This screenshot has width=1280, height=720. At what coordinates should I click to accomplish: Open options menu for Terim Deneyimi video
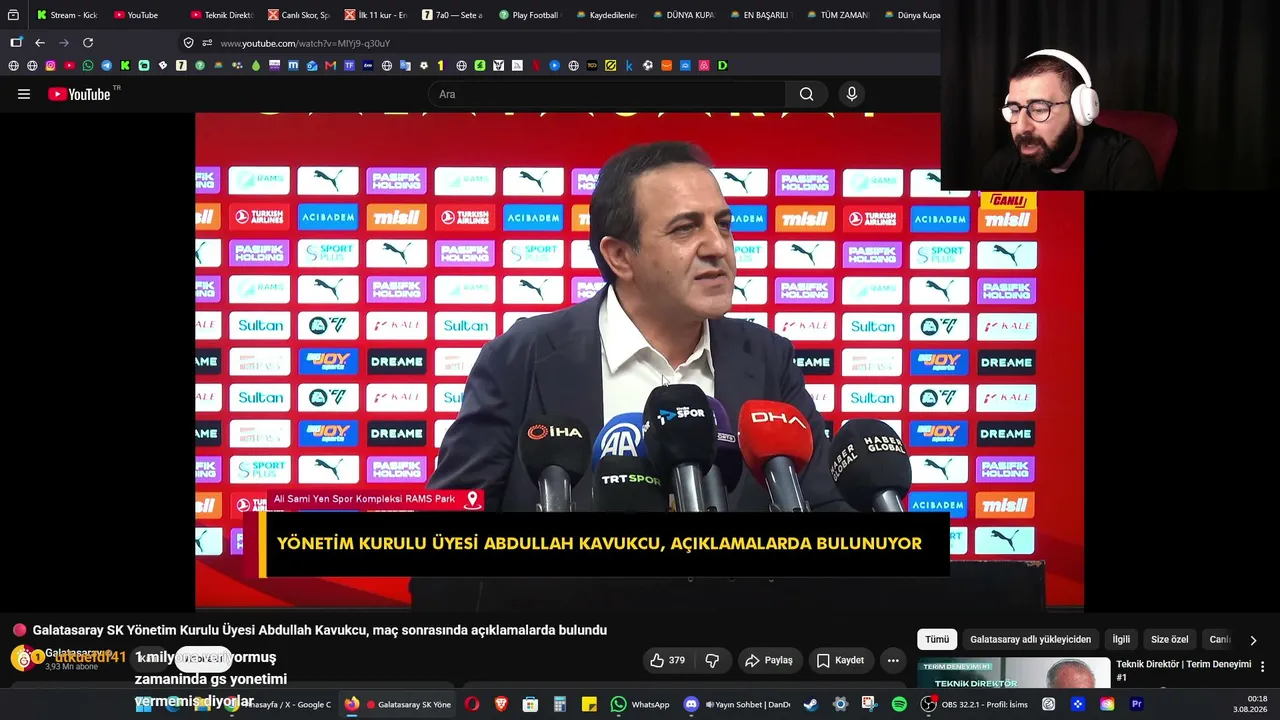[1262, 667]
